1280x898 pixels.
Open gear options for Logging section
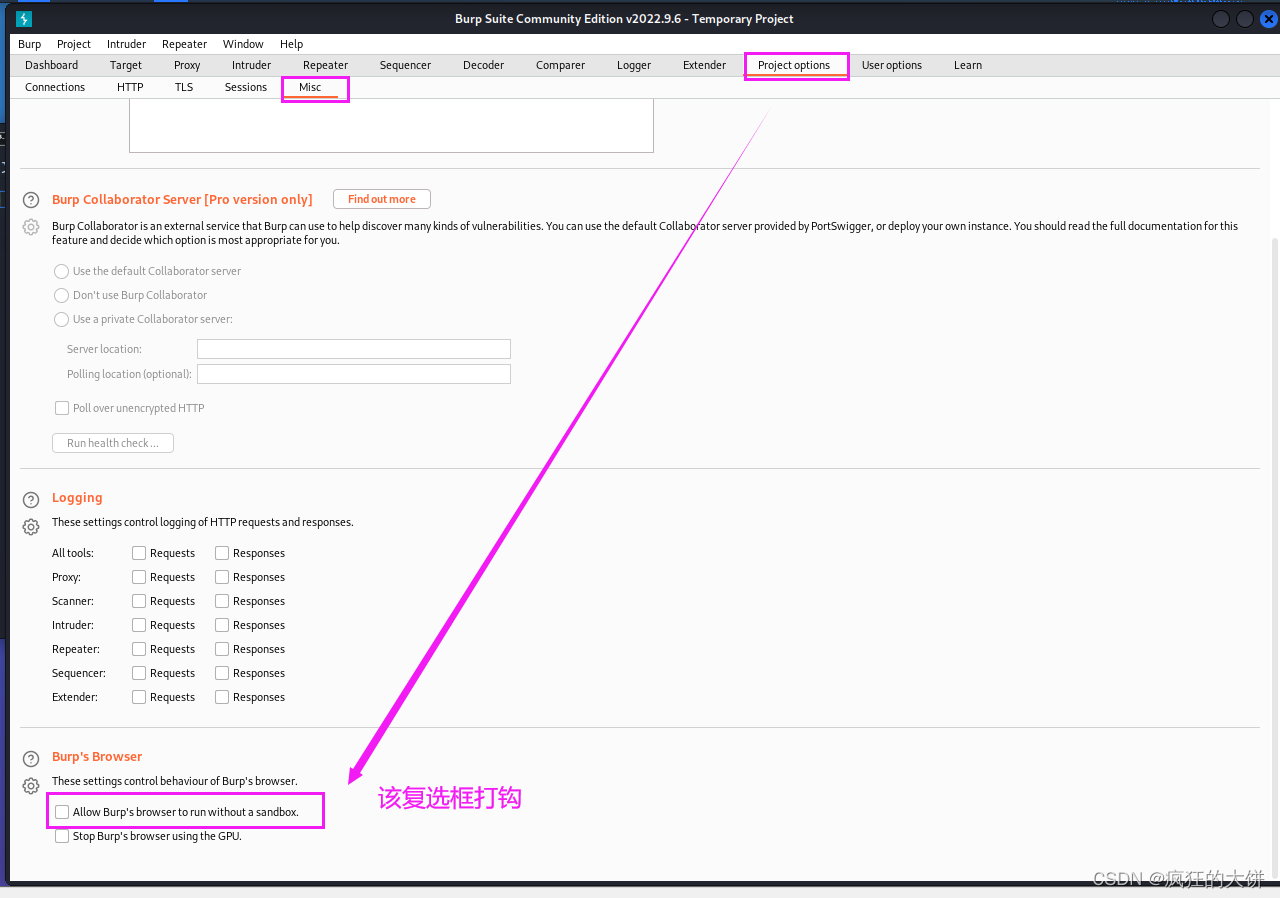click(31, 526)
